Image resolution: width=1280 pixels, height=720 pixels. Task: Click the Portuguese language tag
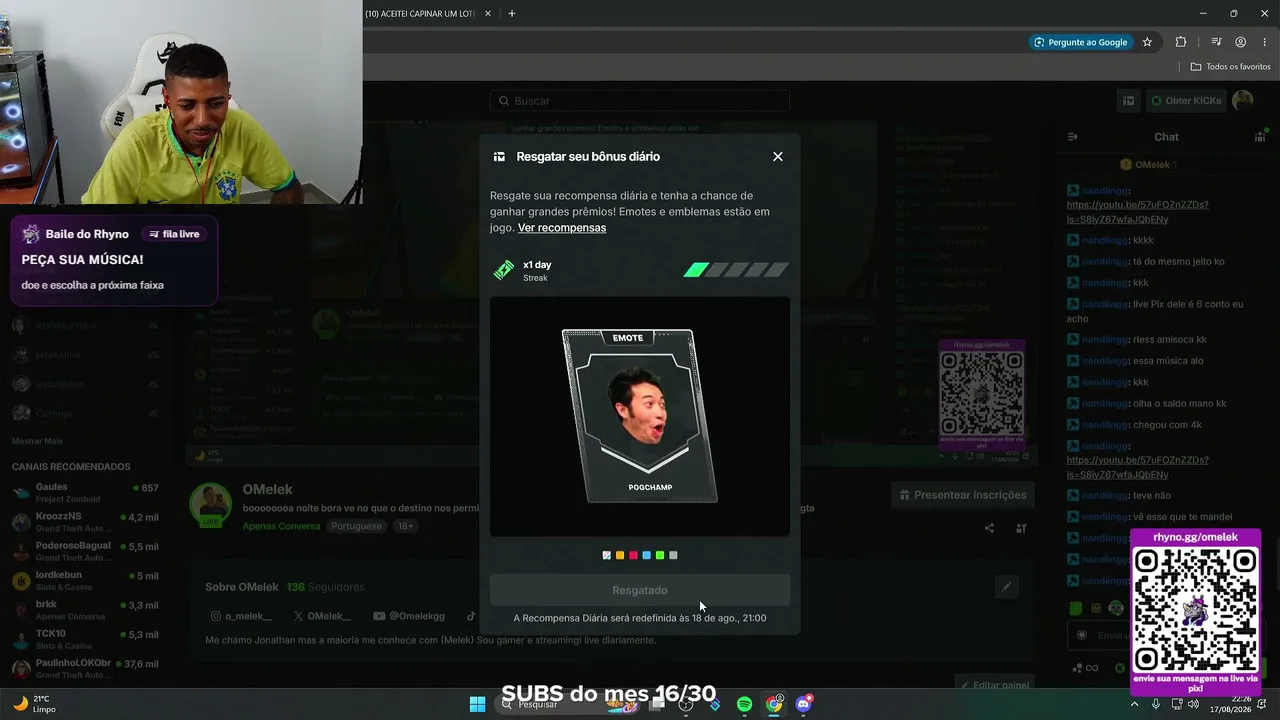point(357,526)
